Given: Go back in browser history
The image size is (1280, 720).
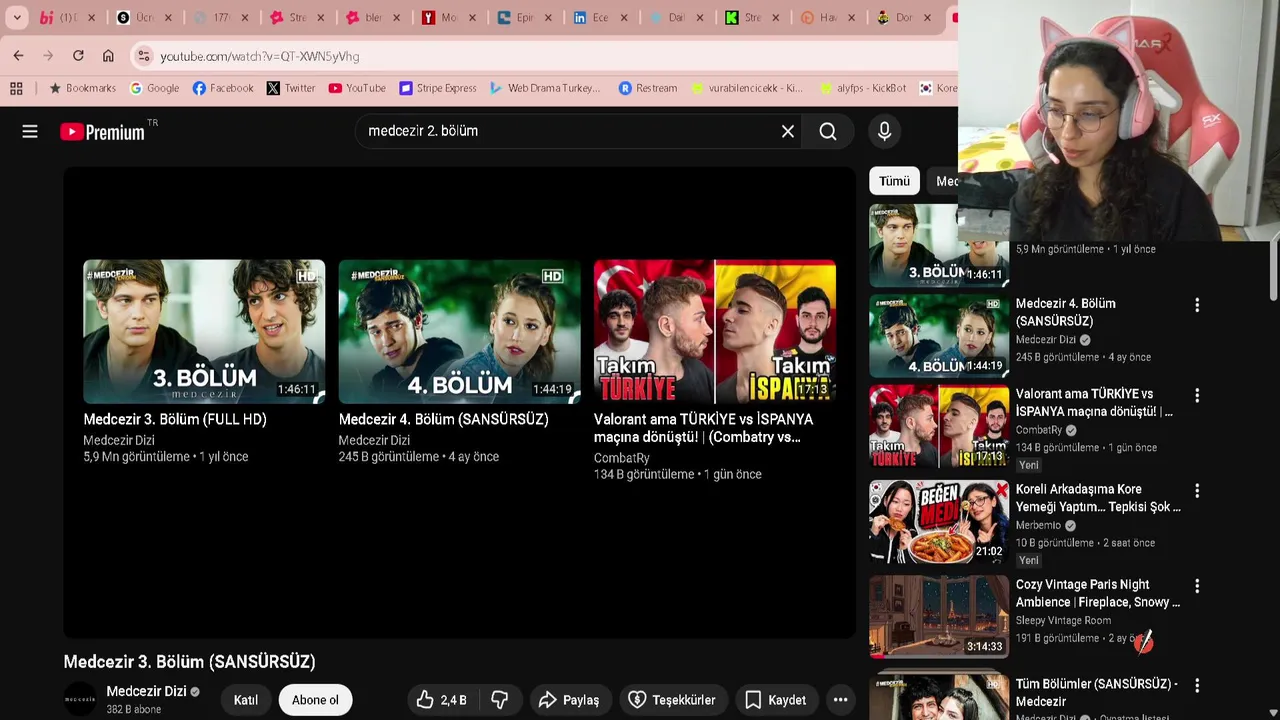Looking at the screenshot, I should click(x=18, y=56).
